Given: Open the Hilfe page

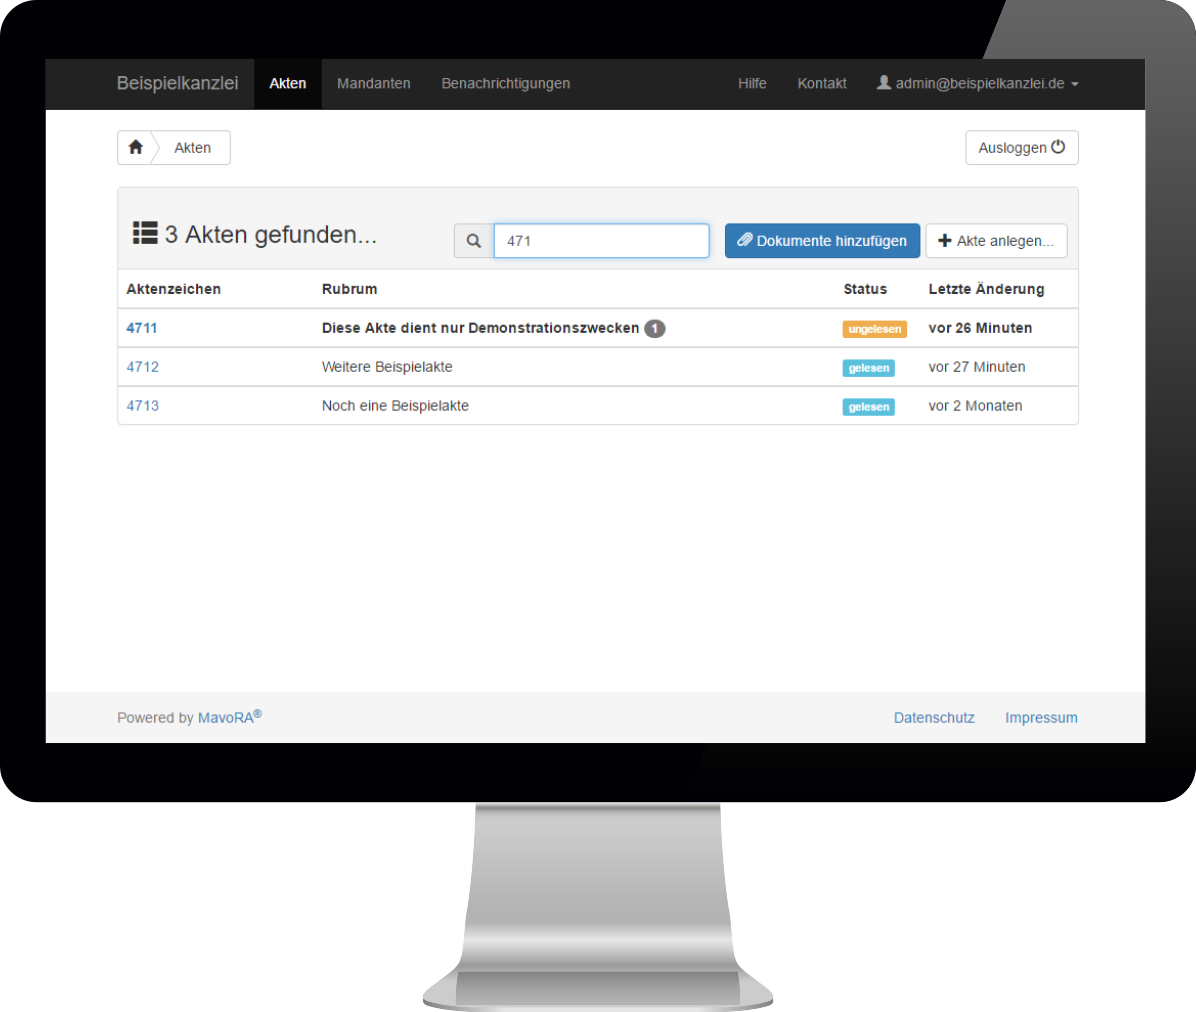Looking at the screenshot, I should pos(752,84).
